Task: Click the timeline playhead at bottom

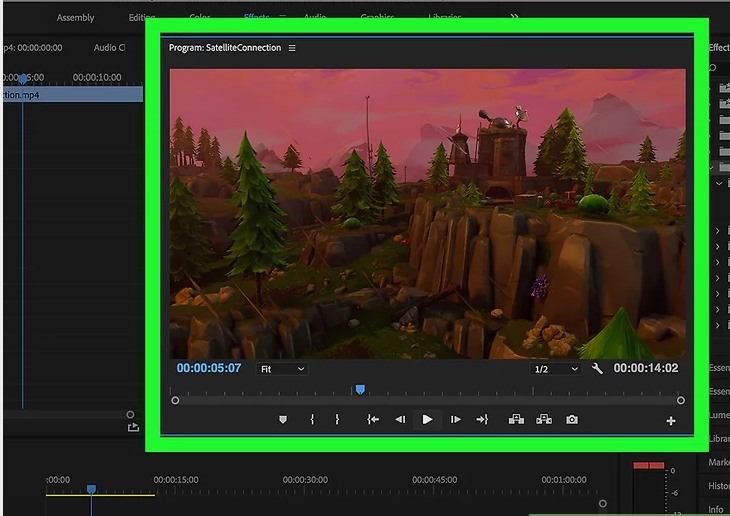Action: [91, 489]
